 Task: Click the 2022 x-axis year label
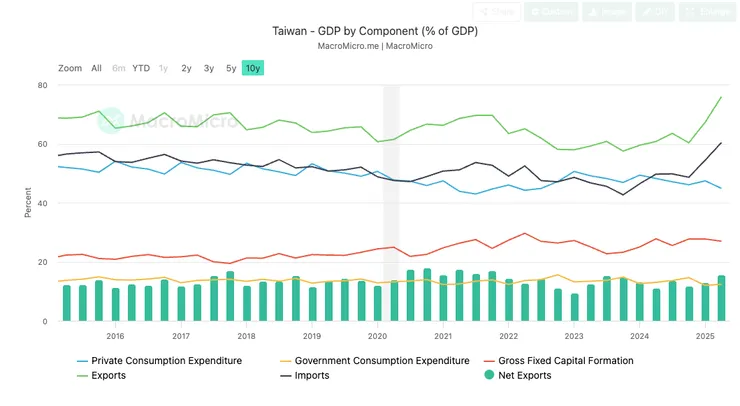[x=508, y=336]
